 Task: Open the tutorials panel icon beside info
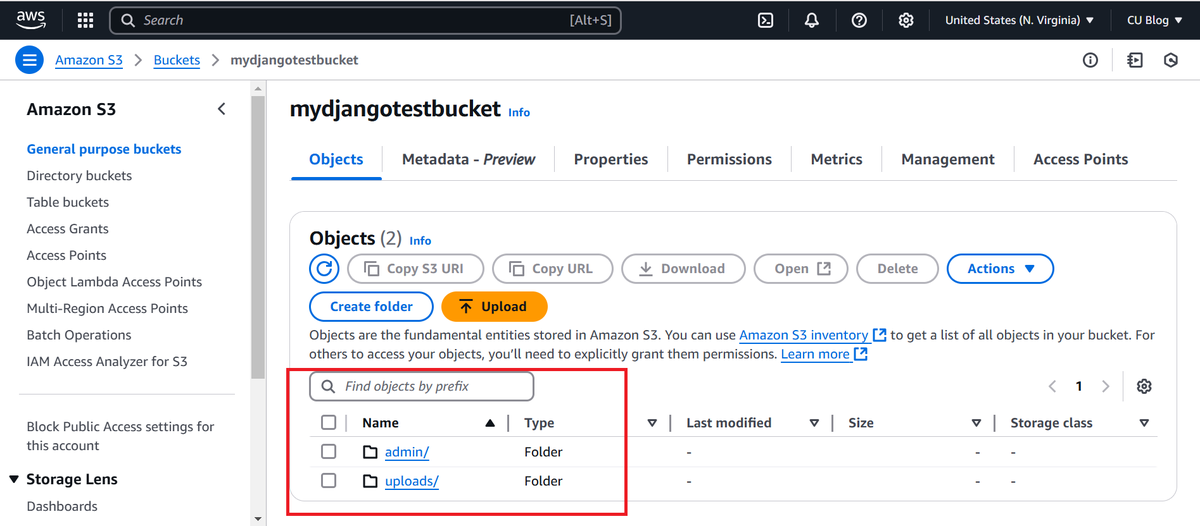pos(1134,60)
